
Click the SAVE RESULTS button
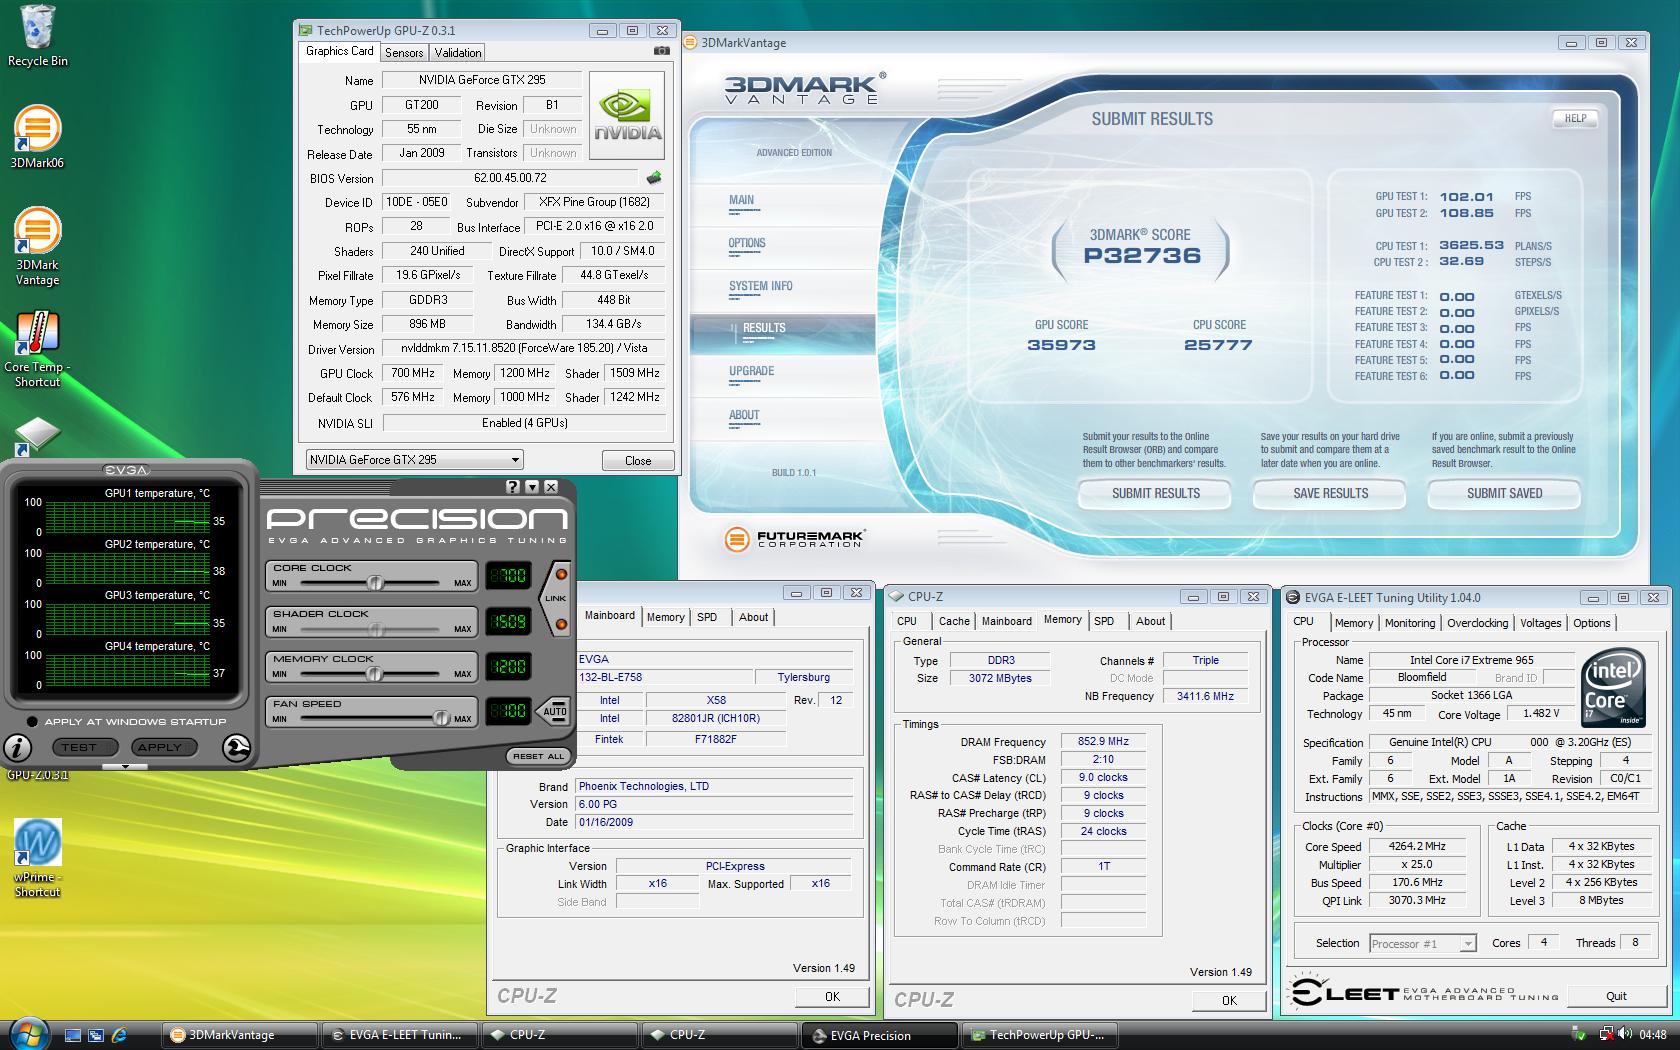click(x=1330, y=493)
